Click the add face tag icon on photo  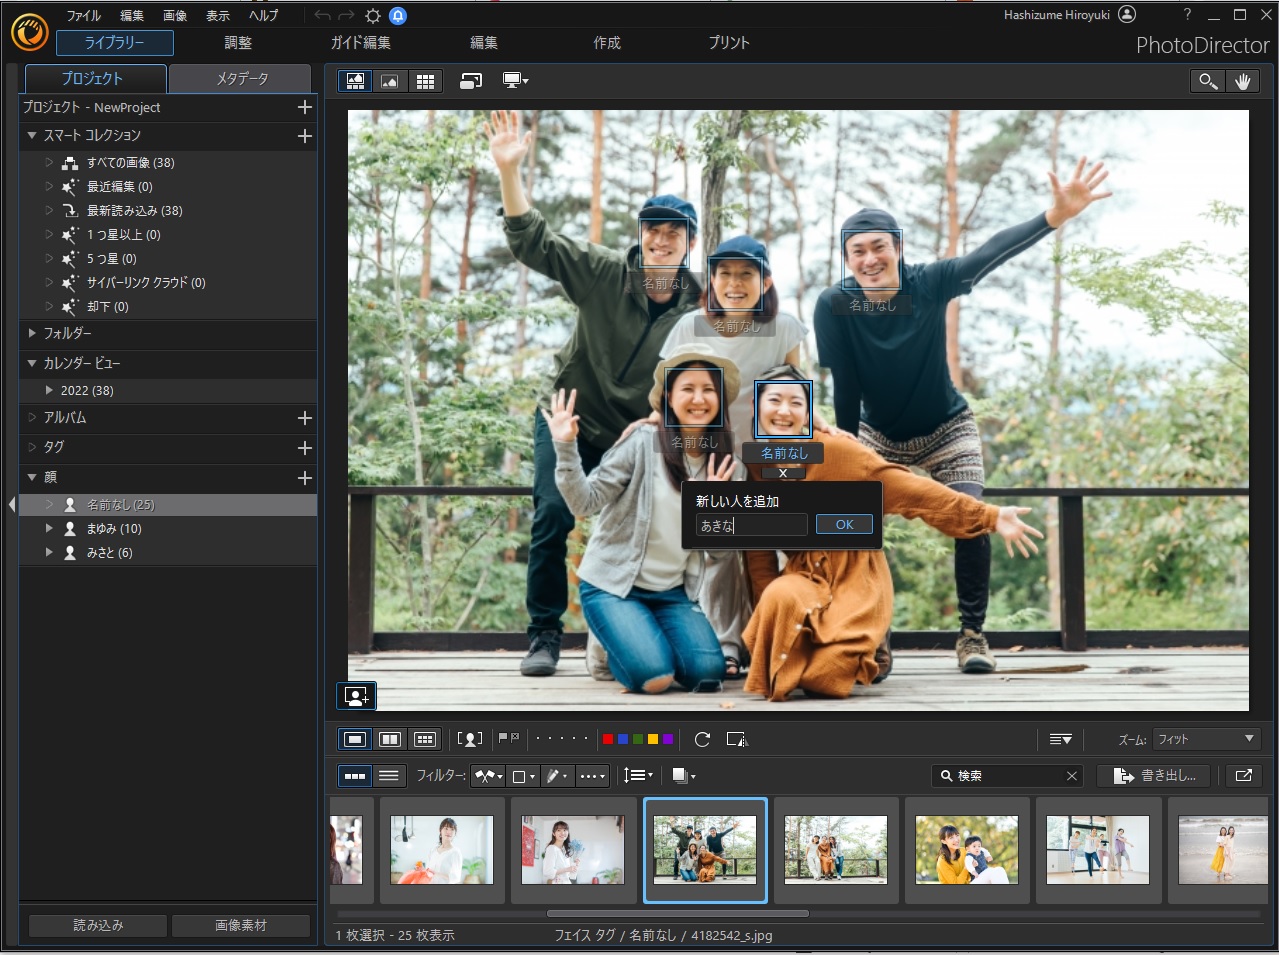(x=356, y=695)
